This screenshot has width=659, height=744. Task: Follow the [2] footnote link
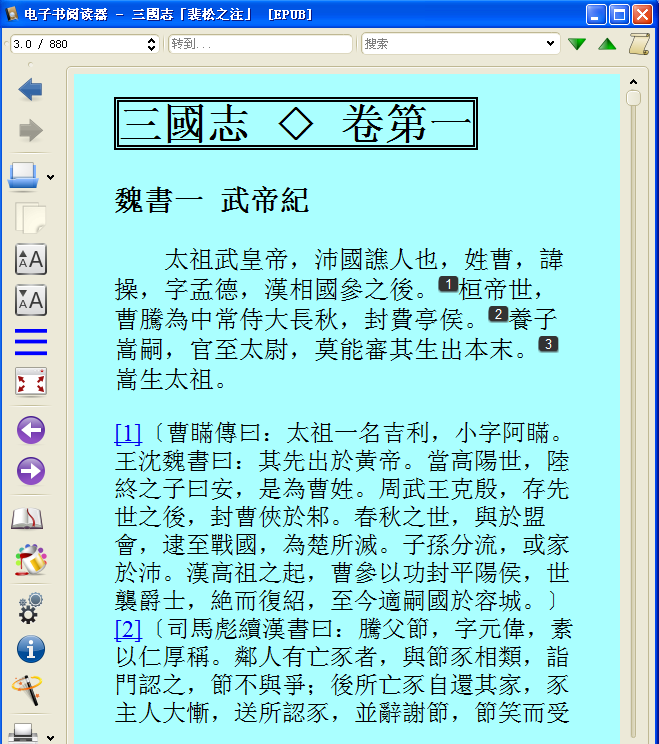click(x=128, y=630)
